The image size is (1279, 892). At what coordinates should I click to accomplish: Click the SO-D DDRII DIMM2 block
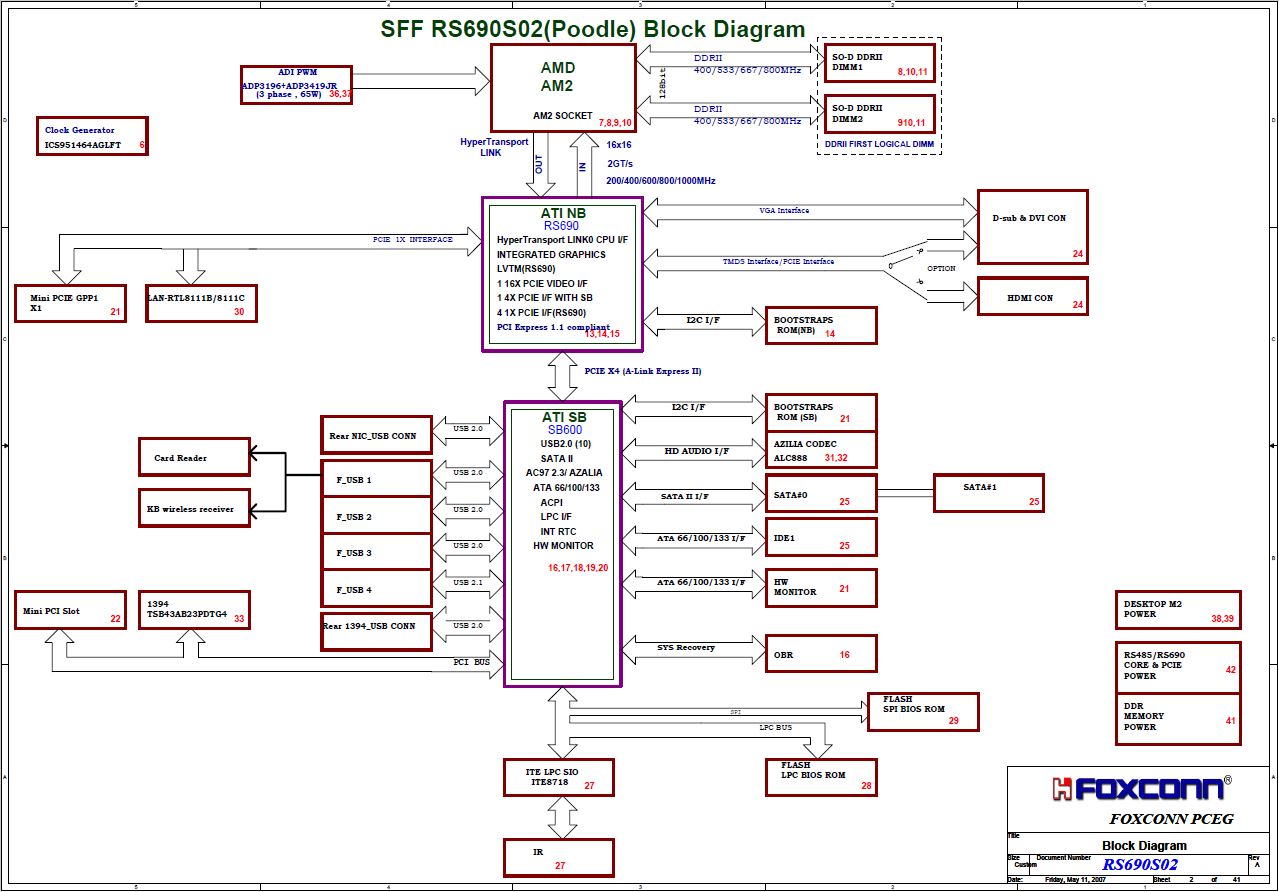(x=879, y=115)
